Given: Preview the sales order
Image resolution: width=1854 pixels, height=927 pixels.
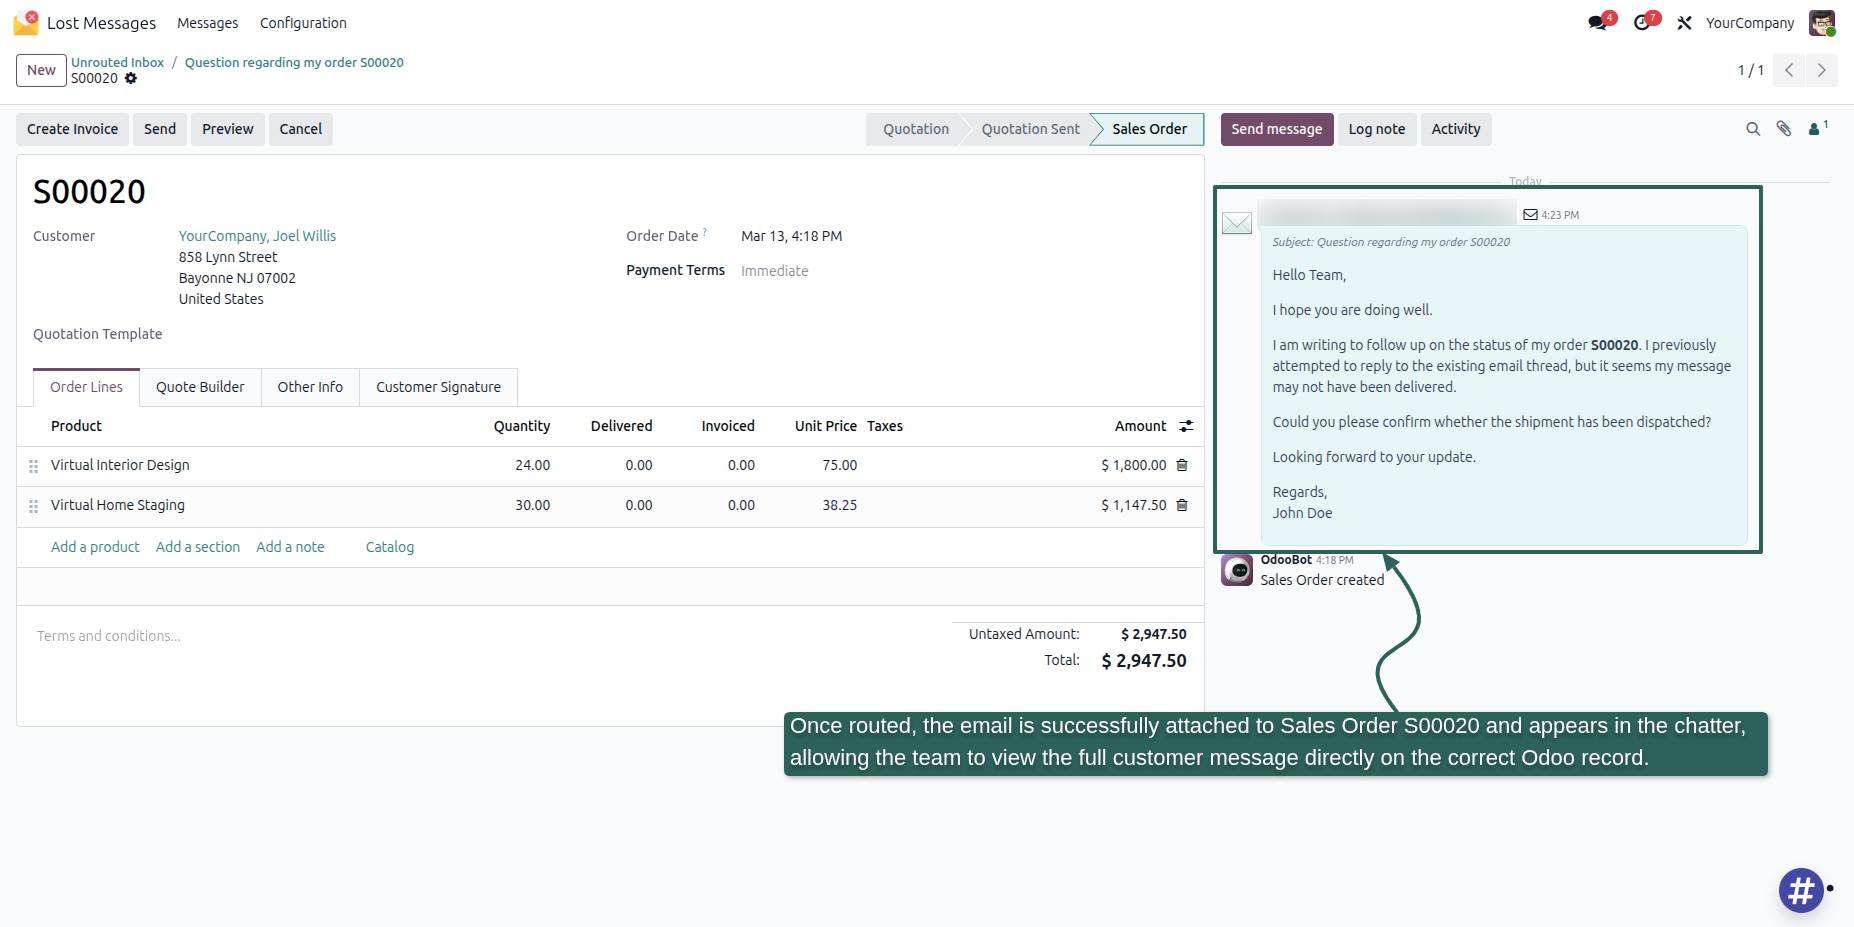Looking at the screenshot, I should pyautogui.click(x=228, y=129).
